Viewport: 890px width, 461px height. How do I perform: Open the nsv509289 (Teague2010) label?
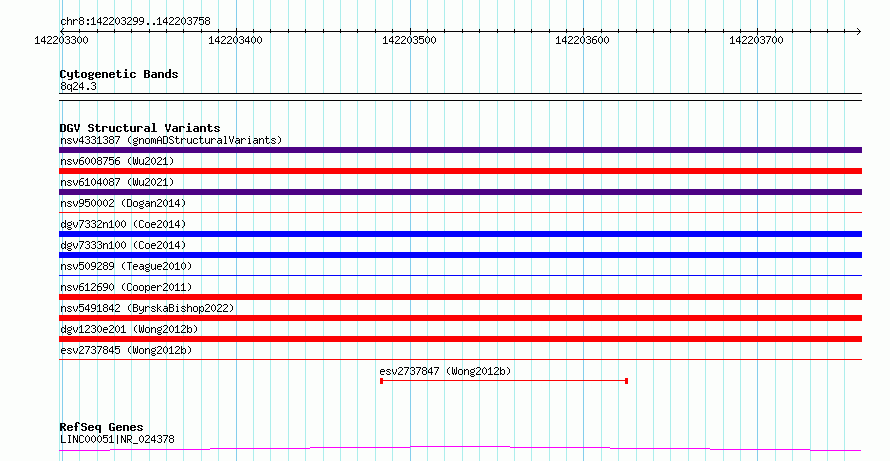pyautogui.click(x=126, y=266)
